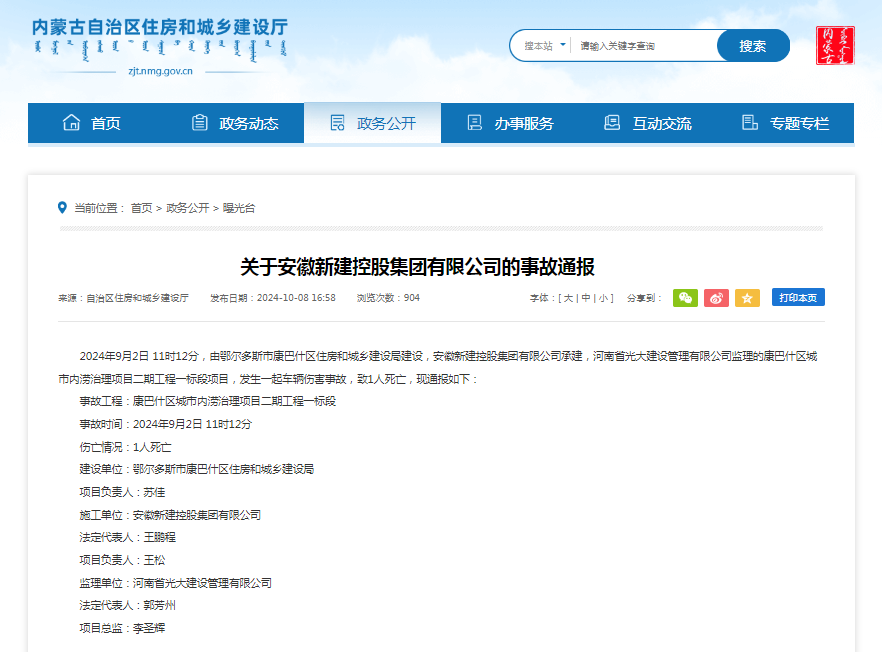882x652 pixels.
Task: Click the line 项目负责人：王松
Action: (122, 560)
